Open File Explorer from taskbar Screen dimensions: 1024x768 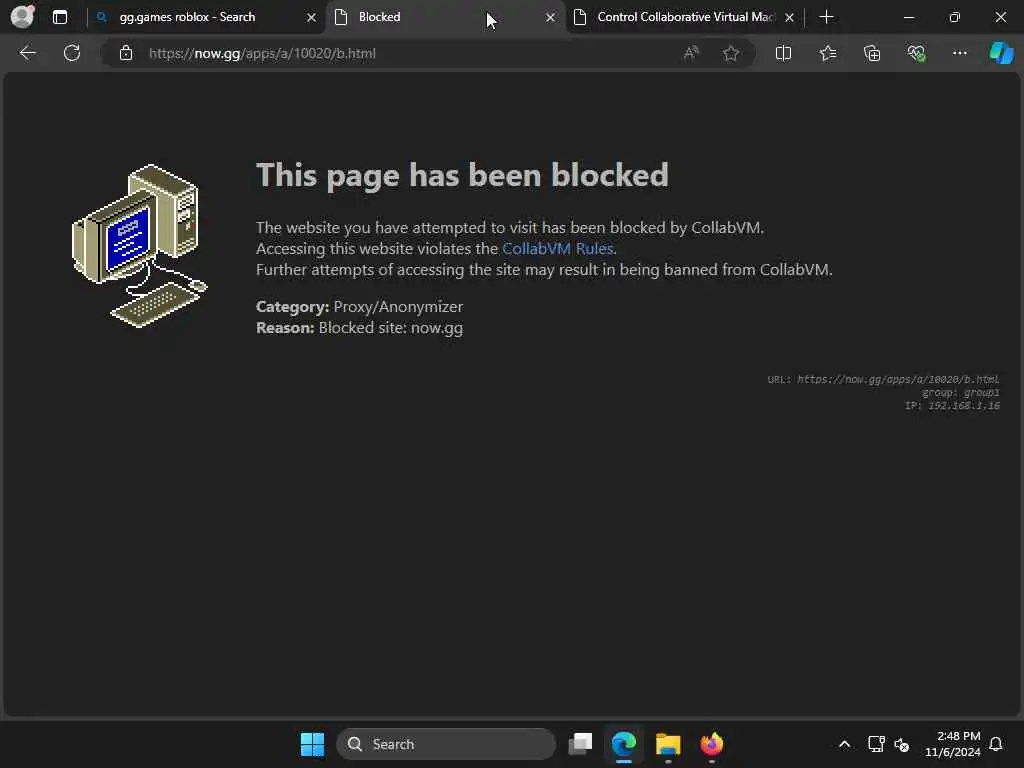click(668, 744)
